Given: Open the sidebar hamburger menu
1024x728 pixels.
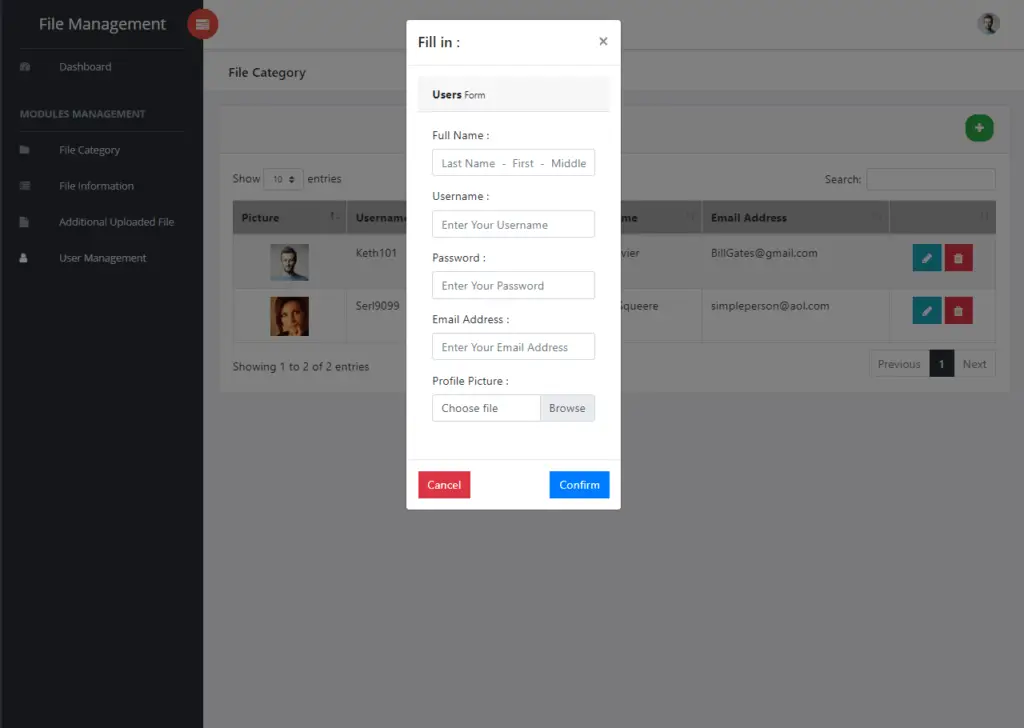Looking at the screenshot, I should 203,23.
